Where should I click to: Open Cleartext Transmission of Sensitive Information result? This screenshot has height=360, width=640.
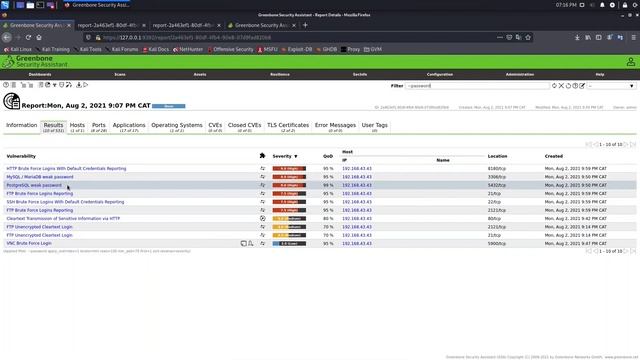(x=63, y=218)
